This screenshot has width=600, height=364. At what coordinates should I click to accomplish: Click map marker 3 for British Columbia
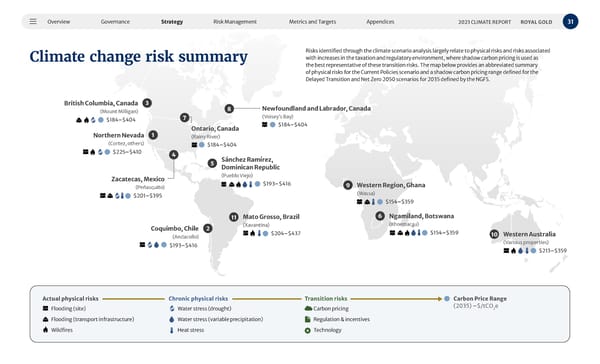tap(147, 103)
